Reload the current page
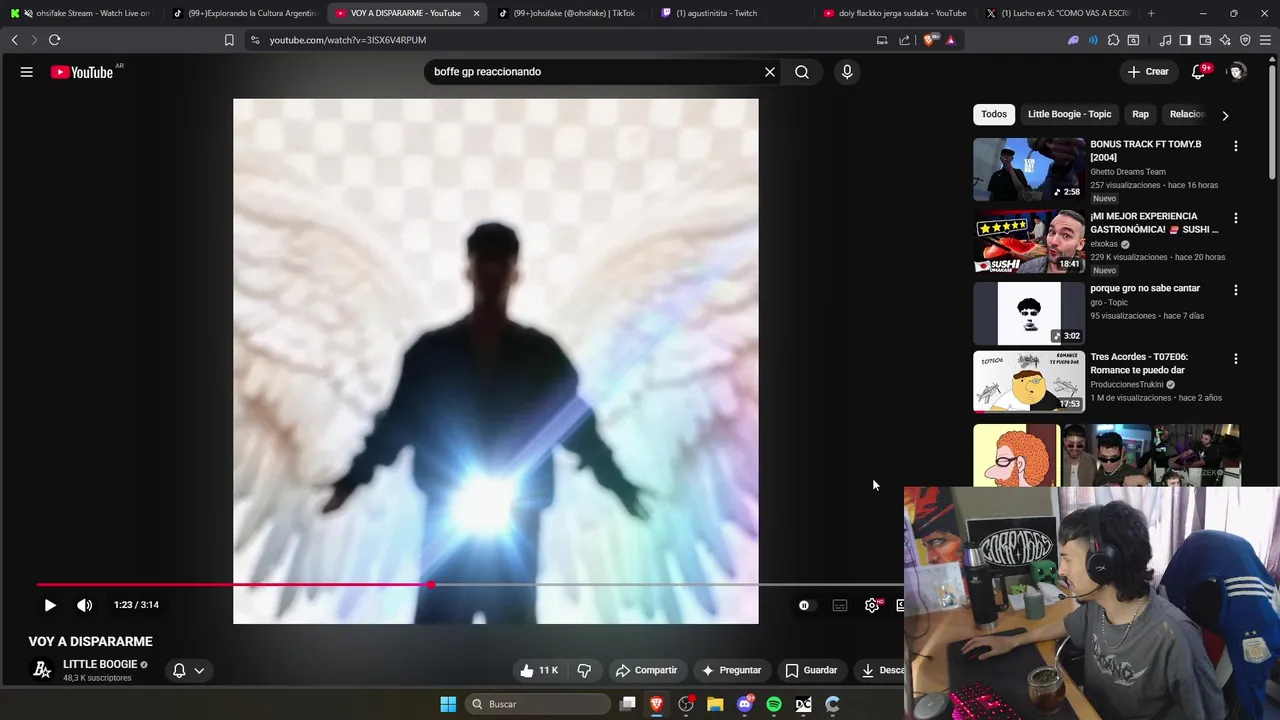1280x720 pixels. coord(54,40)
